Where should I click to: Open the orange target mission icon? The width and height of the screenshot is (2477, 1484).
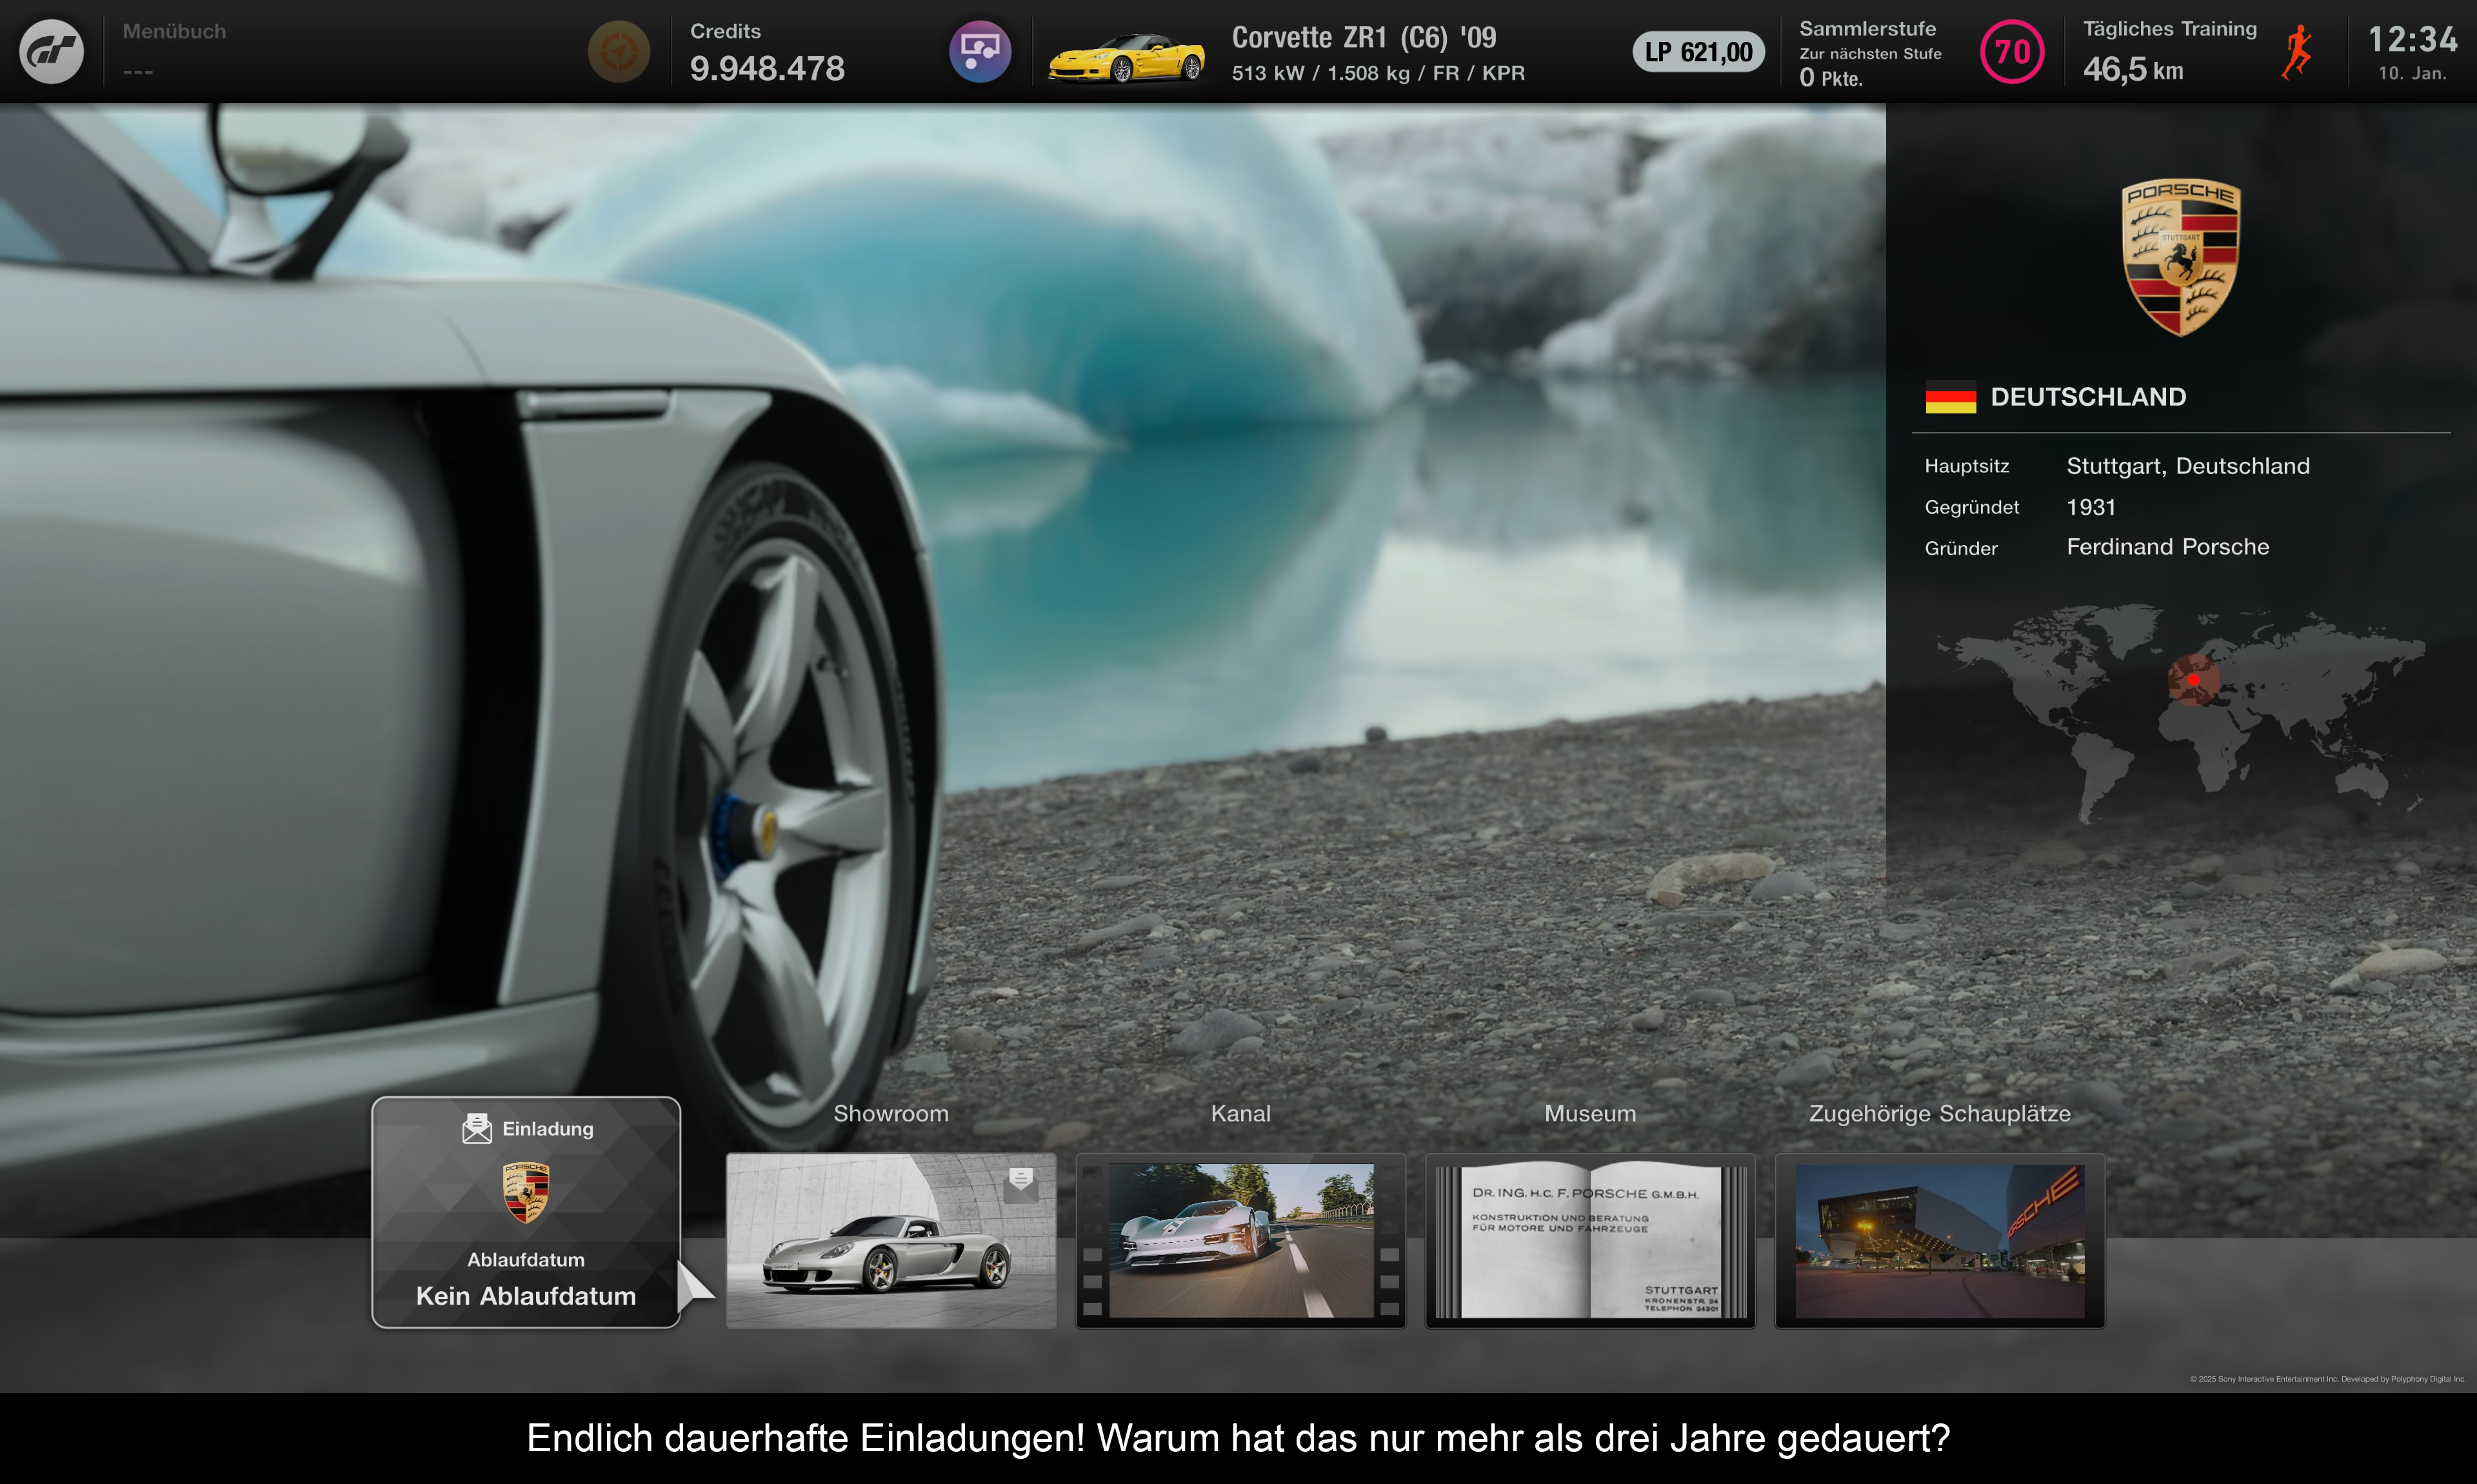coord(619,51)
